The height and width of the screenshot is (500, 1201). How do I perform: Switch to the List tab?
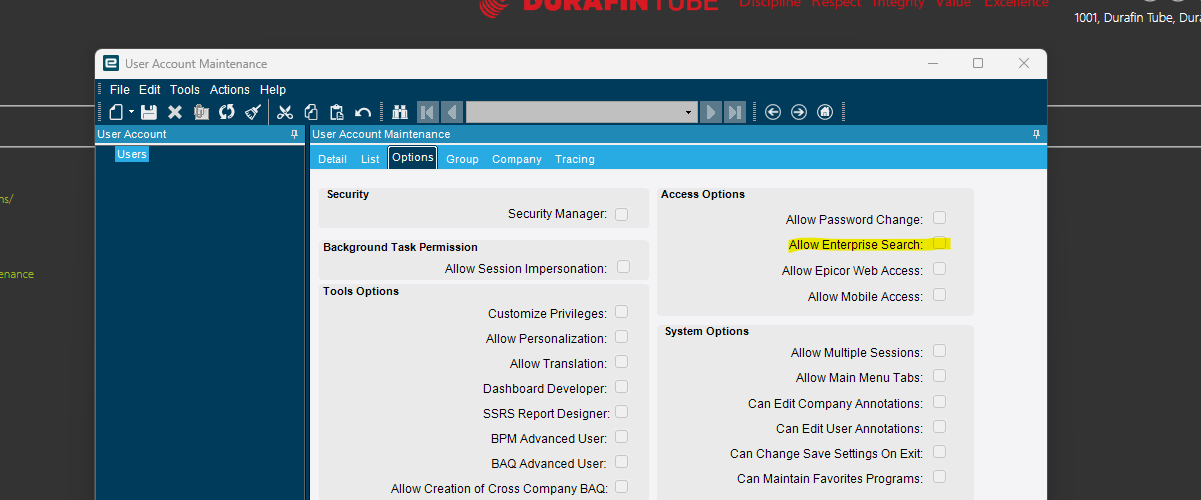[370, 159]
